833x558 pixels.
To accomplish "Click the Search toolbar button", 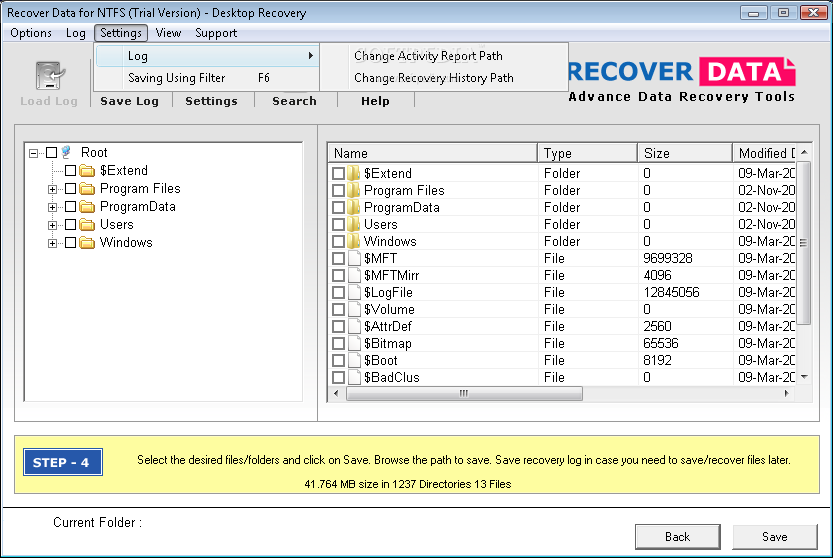I will pyautogui.click(x=294, y=101).
